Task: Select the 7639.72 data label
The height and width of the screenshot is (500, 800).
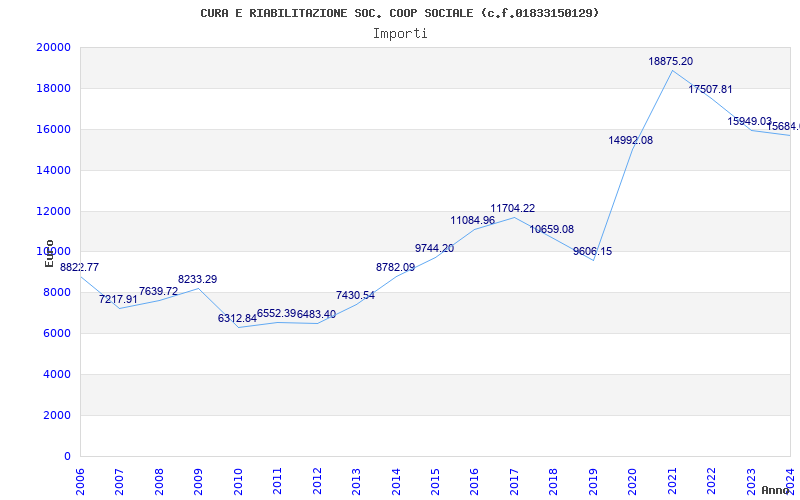Action: tap(158, 291)
